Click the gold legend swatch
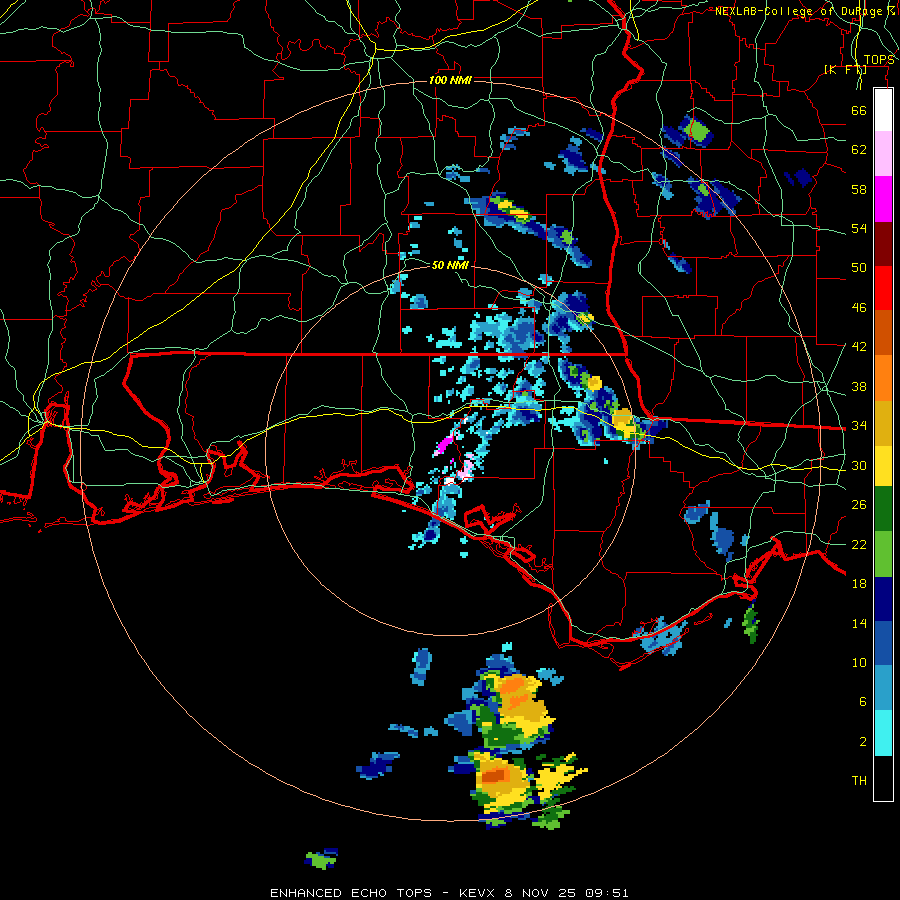This screenshot has width=900, height=900. coord(883,423)
